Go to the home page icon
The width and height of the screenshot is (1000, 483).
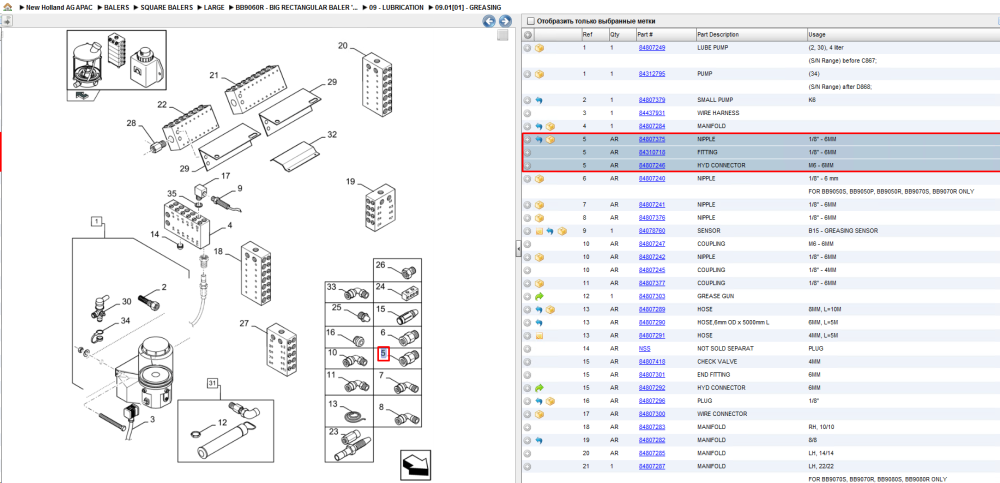click(8, 7)
